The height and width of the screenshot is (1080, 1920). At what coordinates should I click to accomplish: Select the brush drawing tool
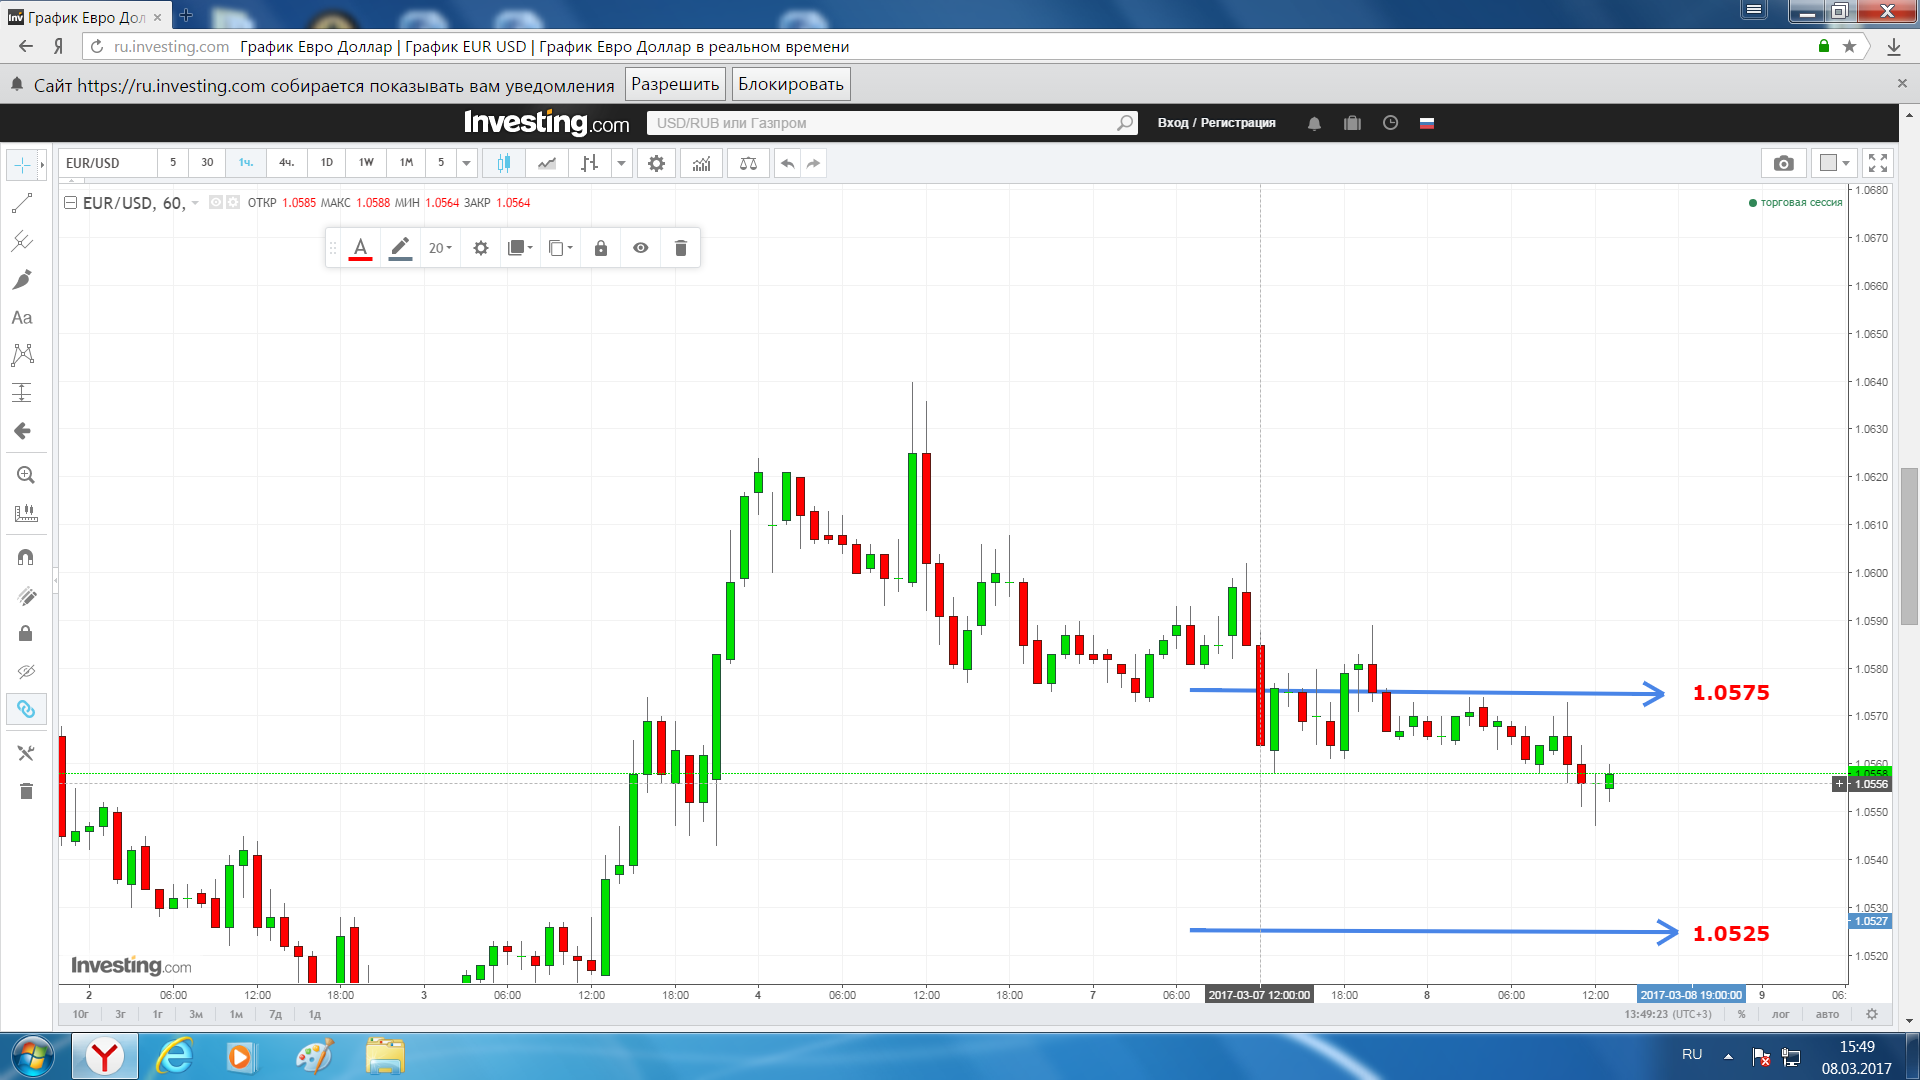[x=22, y=279]
